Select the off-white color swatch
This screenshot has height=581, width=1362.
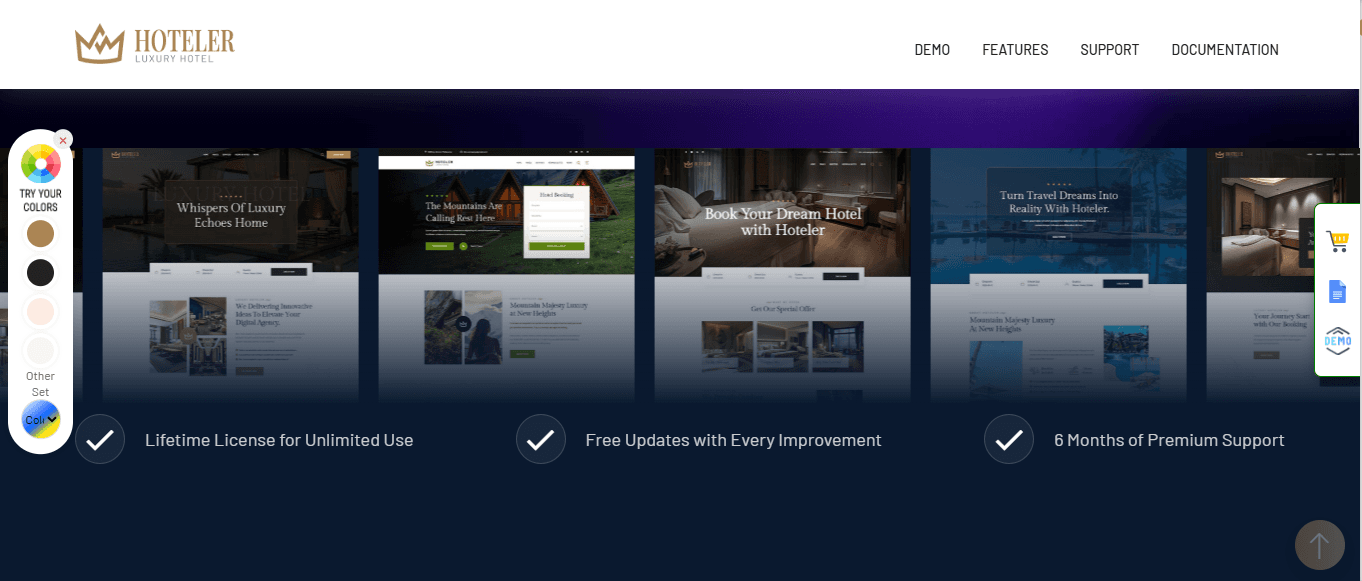40,350
